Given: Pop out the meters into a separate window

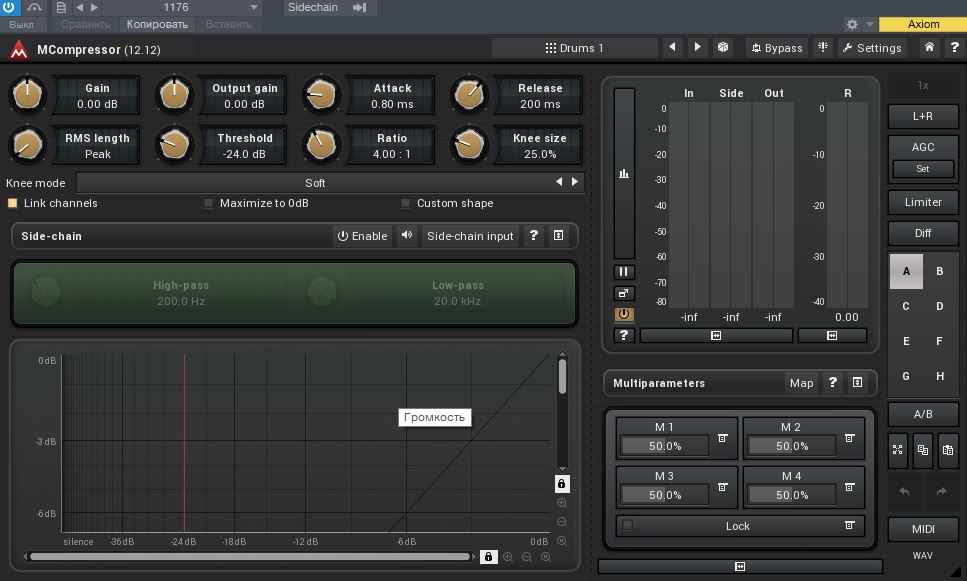Looking at the screenshot, I should coord(624,293).
